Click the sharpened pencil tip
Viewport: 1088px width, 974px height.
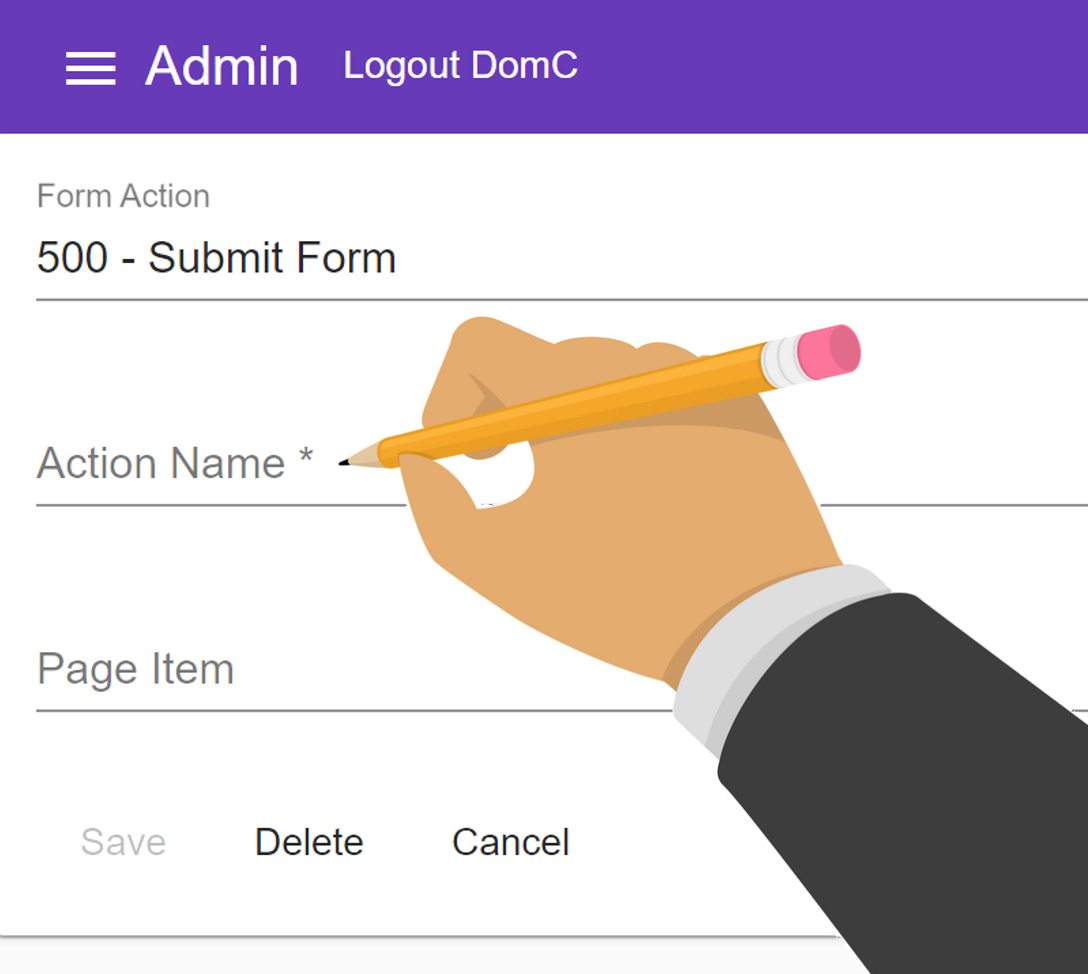(359, 456)
